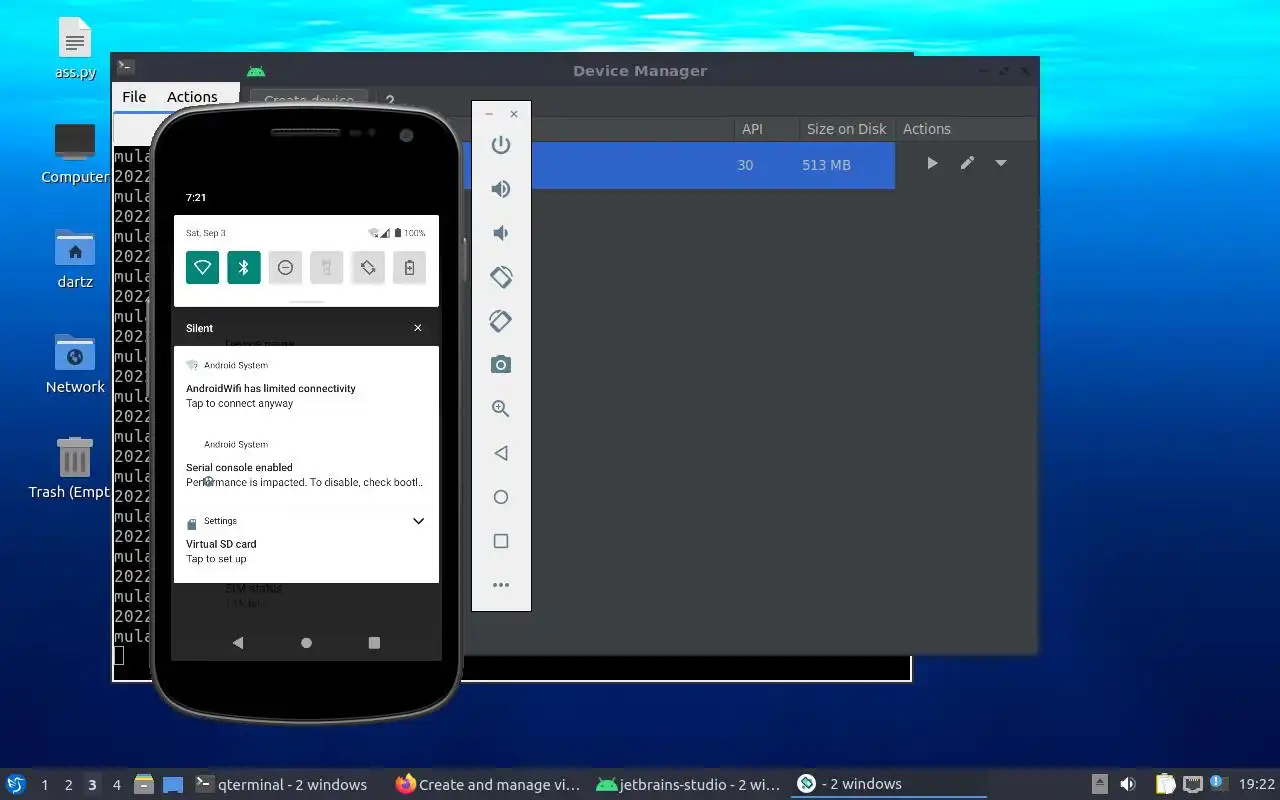This screenshot has width=1280, height=800.
Task: Toggle the Bluetooth quick settings tile
Action: tap(244, 267)
